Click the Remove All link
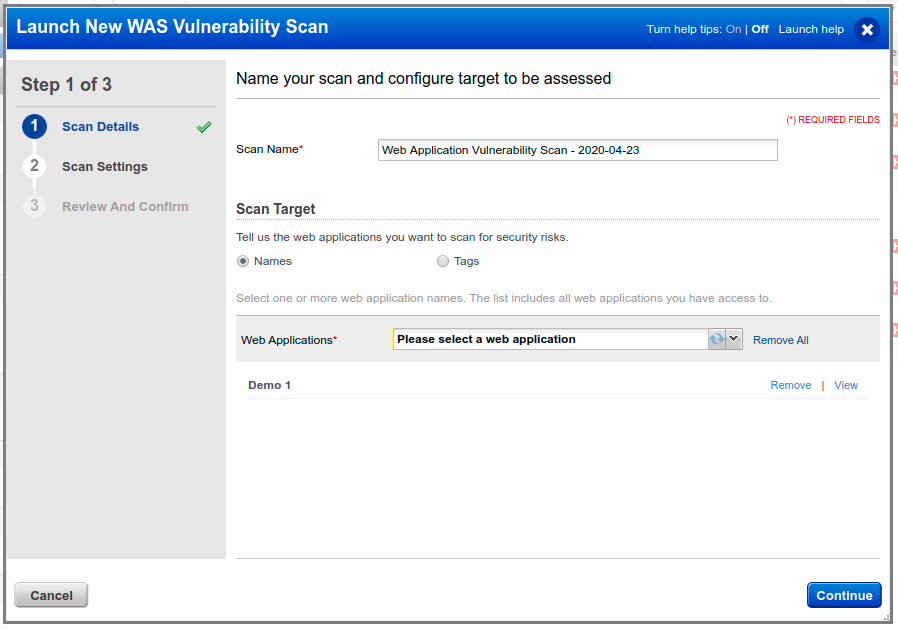The height and width of the screenshot is (630, 898). (780, 340)
